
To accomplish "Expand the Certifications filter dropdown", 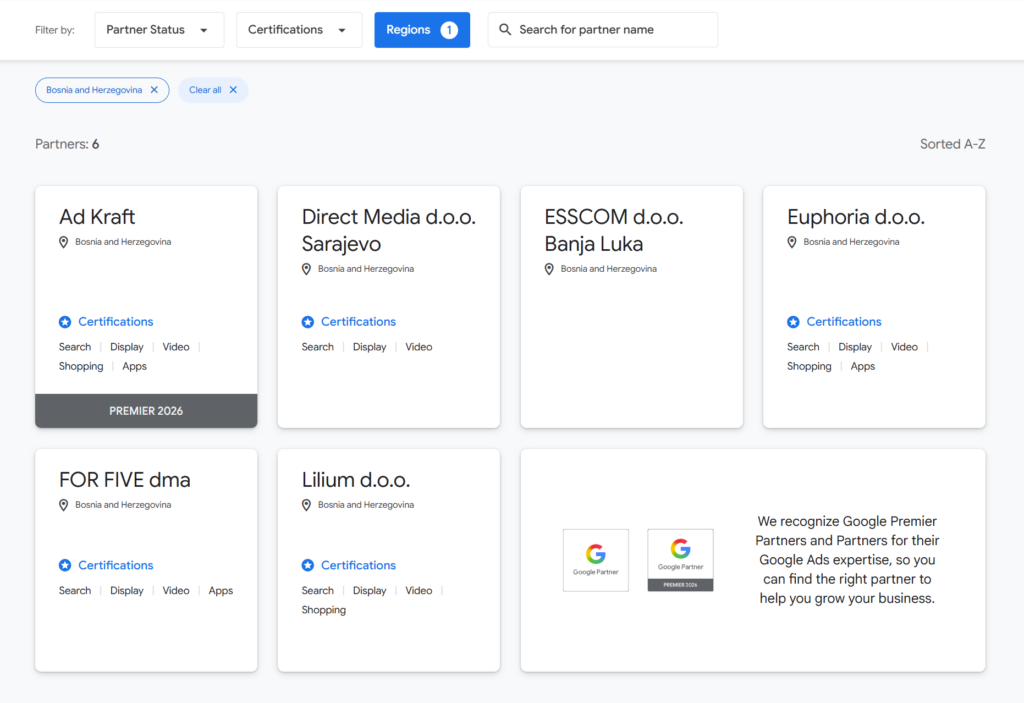I will click(298, 30).
